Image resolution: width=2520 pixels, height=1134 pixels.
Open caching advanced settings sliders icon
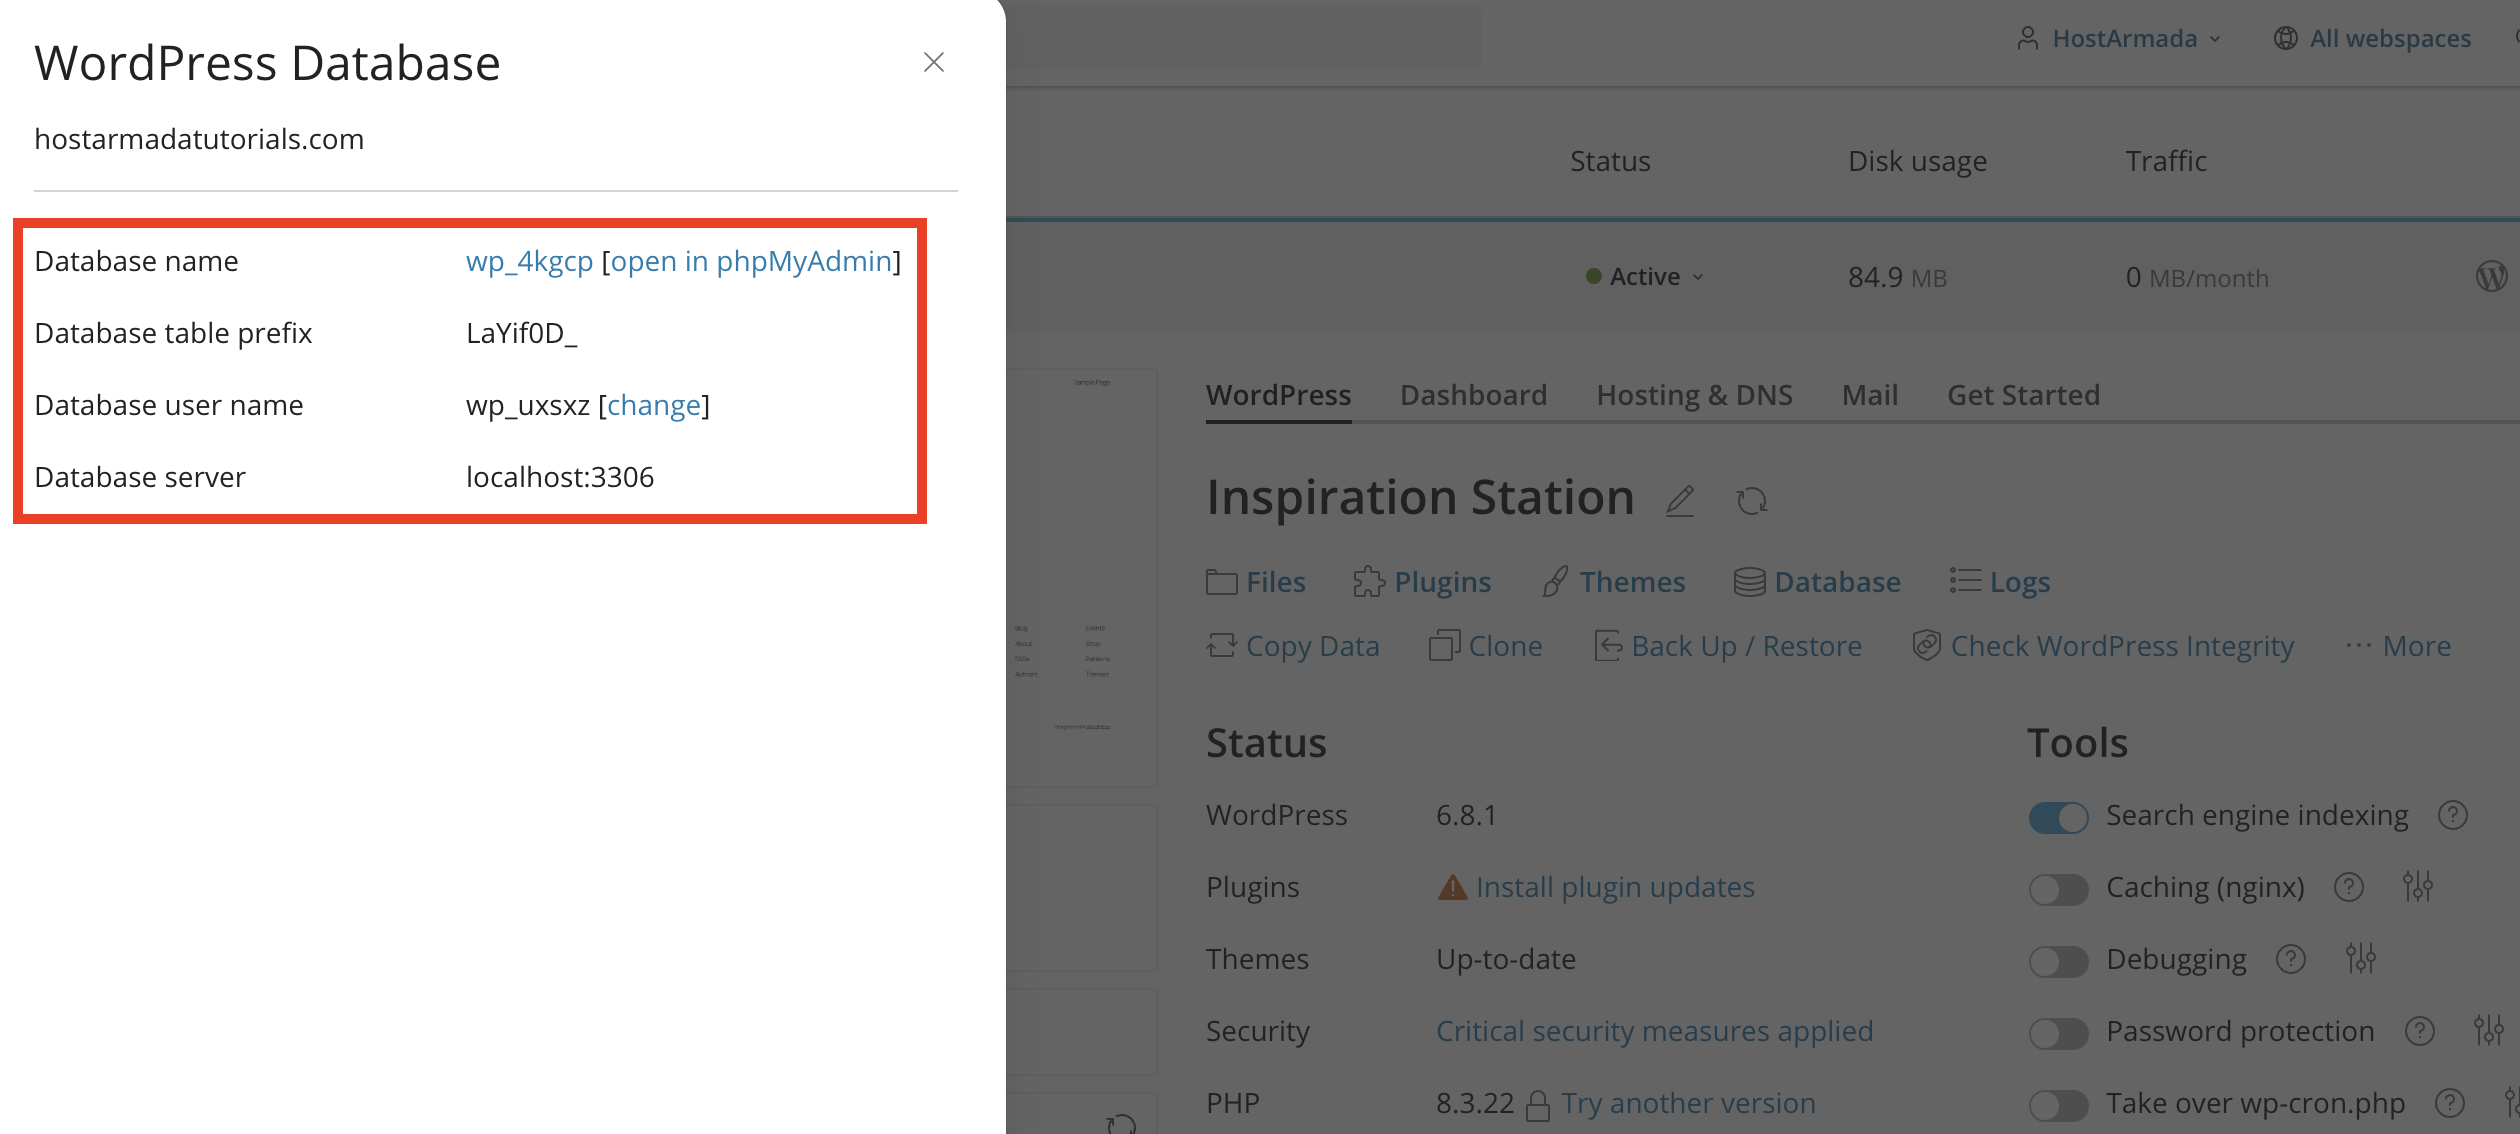(2420, 887)
